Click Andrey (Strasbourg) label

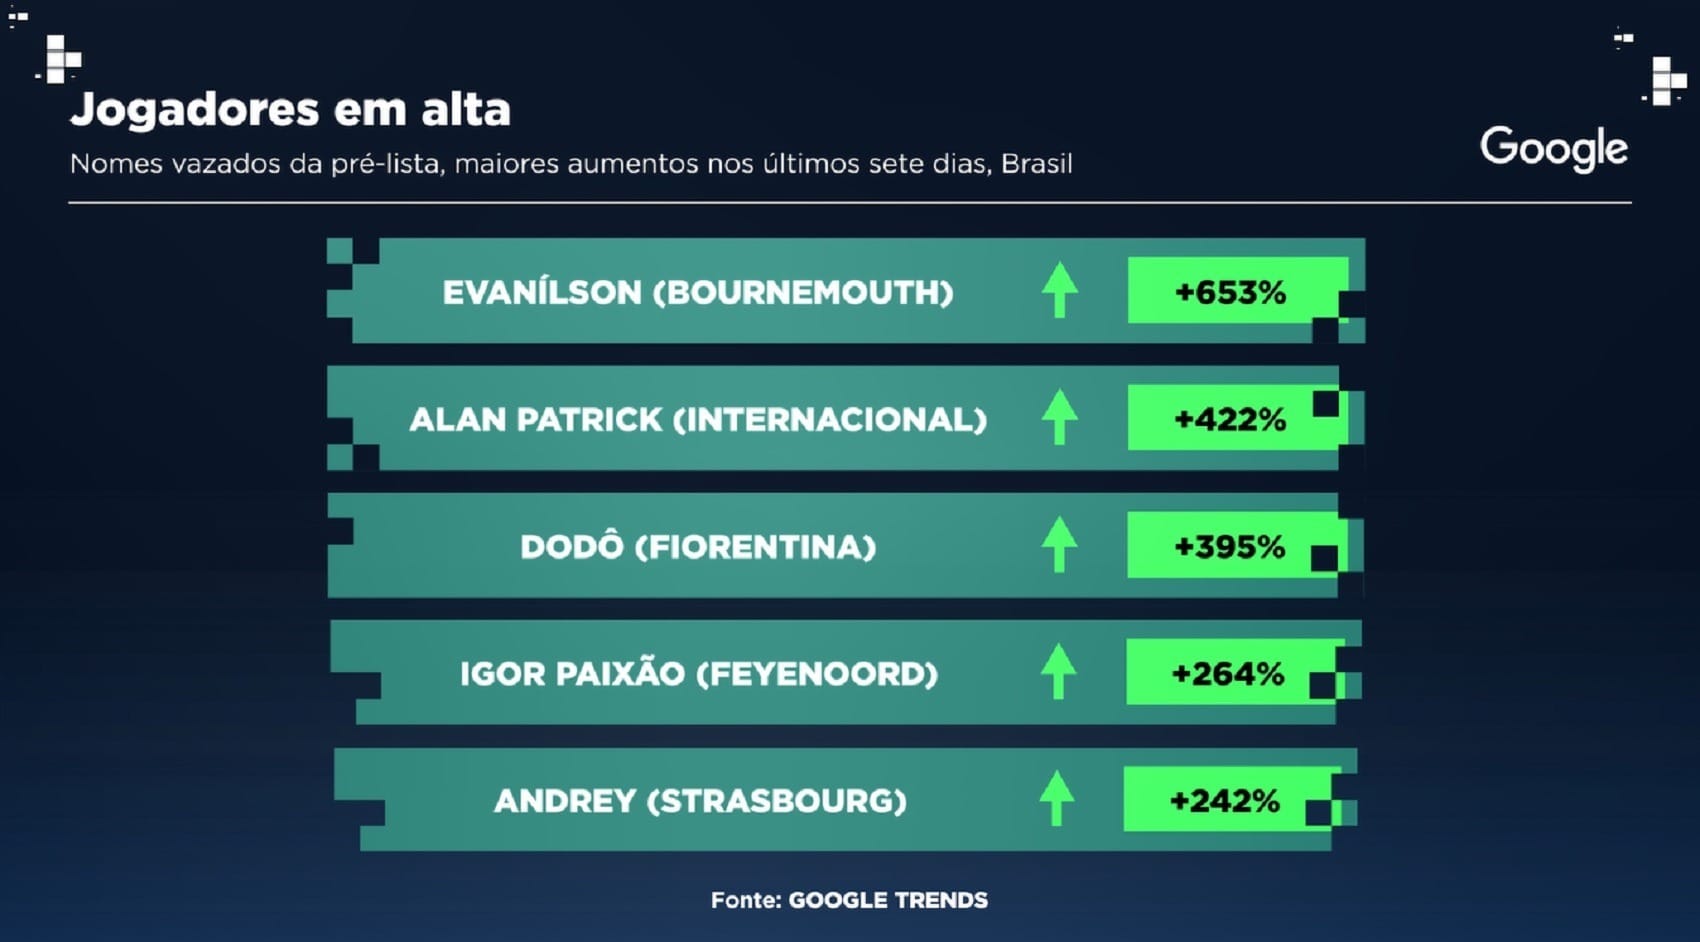(x=700, y=800)
